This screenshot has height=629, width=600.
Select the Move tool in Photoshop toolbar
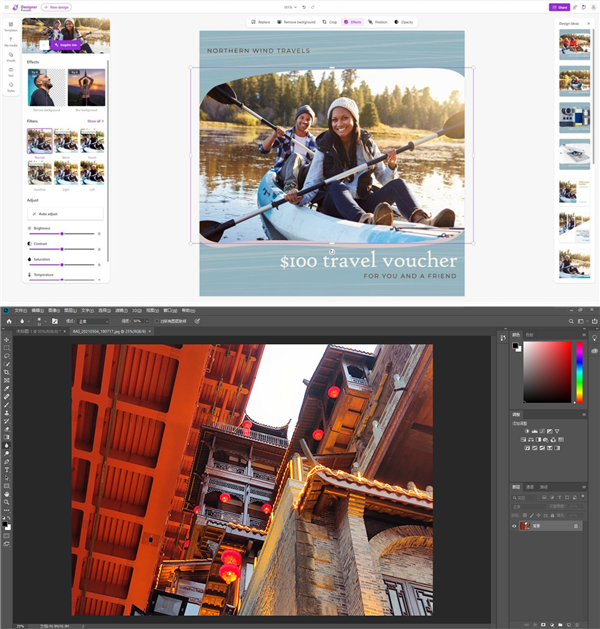click(x=6, y=340)
